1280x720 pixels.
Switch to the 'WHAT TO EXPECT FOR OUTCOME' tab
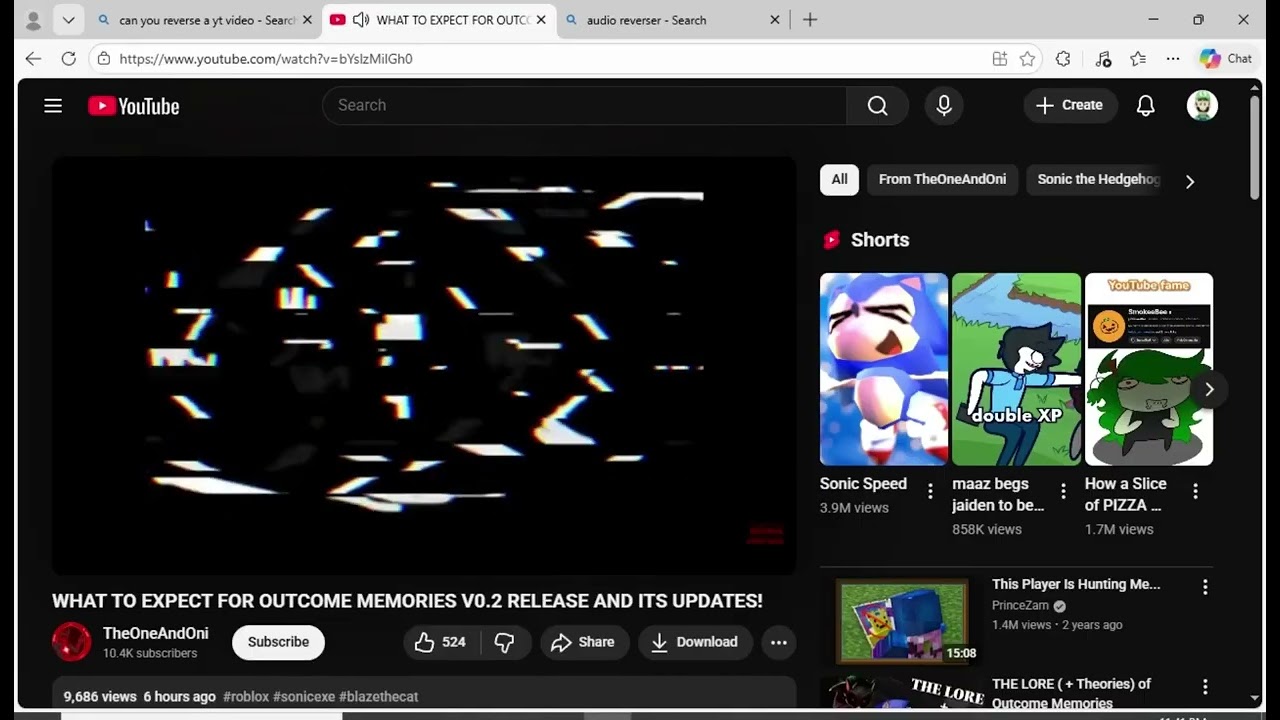click(x=440, y=20)
